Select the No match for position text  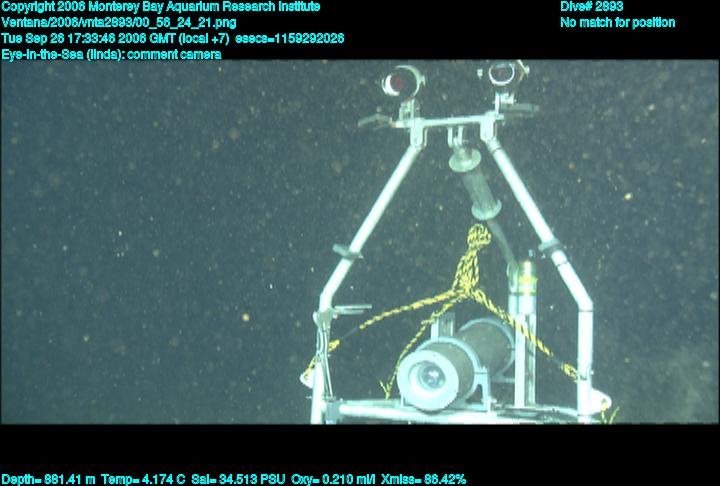[617, 22]
